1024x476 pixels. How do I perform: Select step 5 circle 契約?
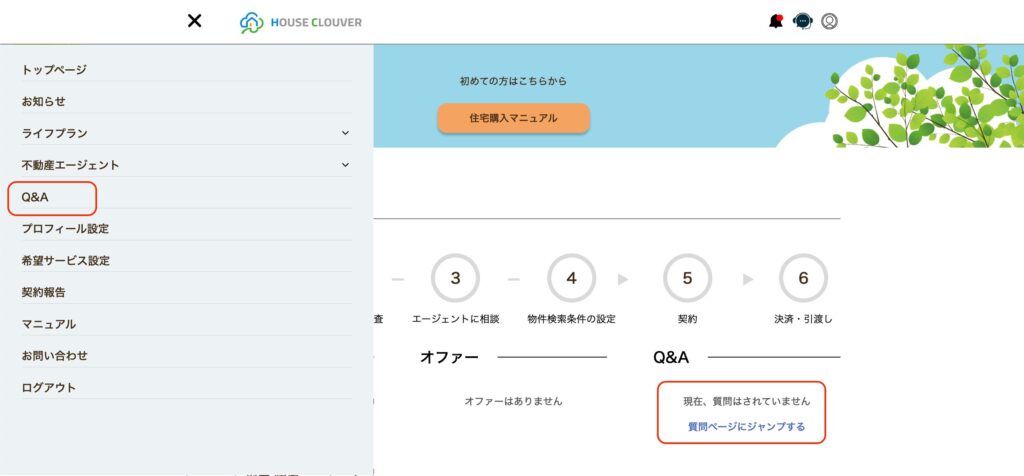click(687, 278)
